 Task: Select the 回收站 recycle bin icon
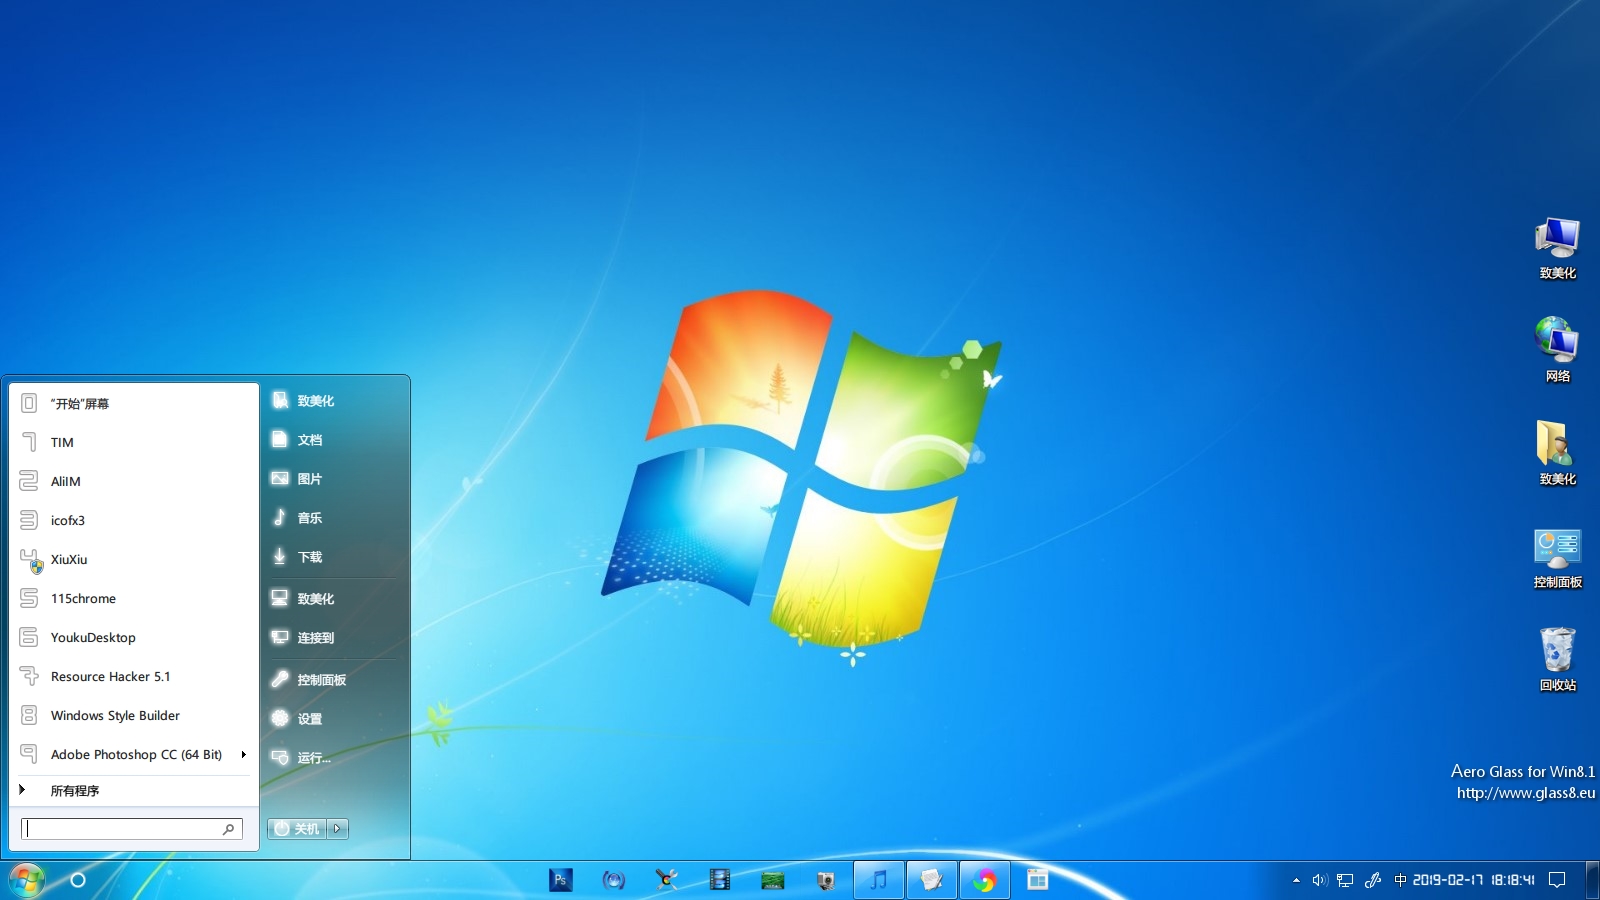tap(1557, 659)
